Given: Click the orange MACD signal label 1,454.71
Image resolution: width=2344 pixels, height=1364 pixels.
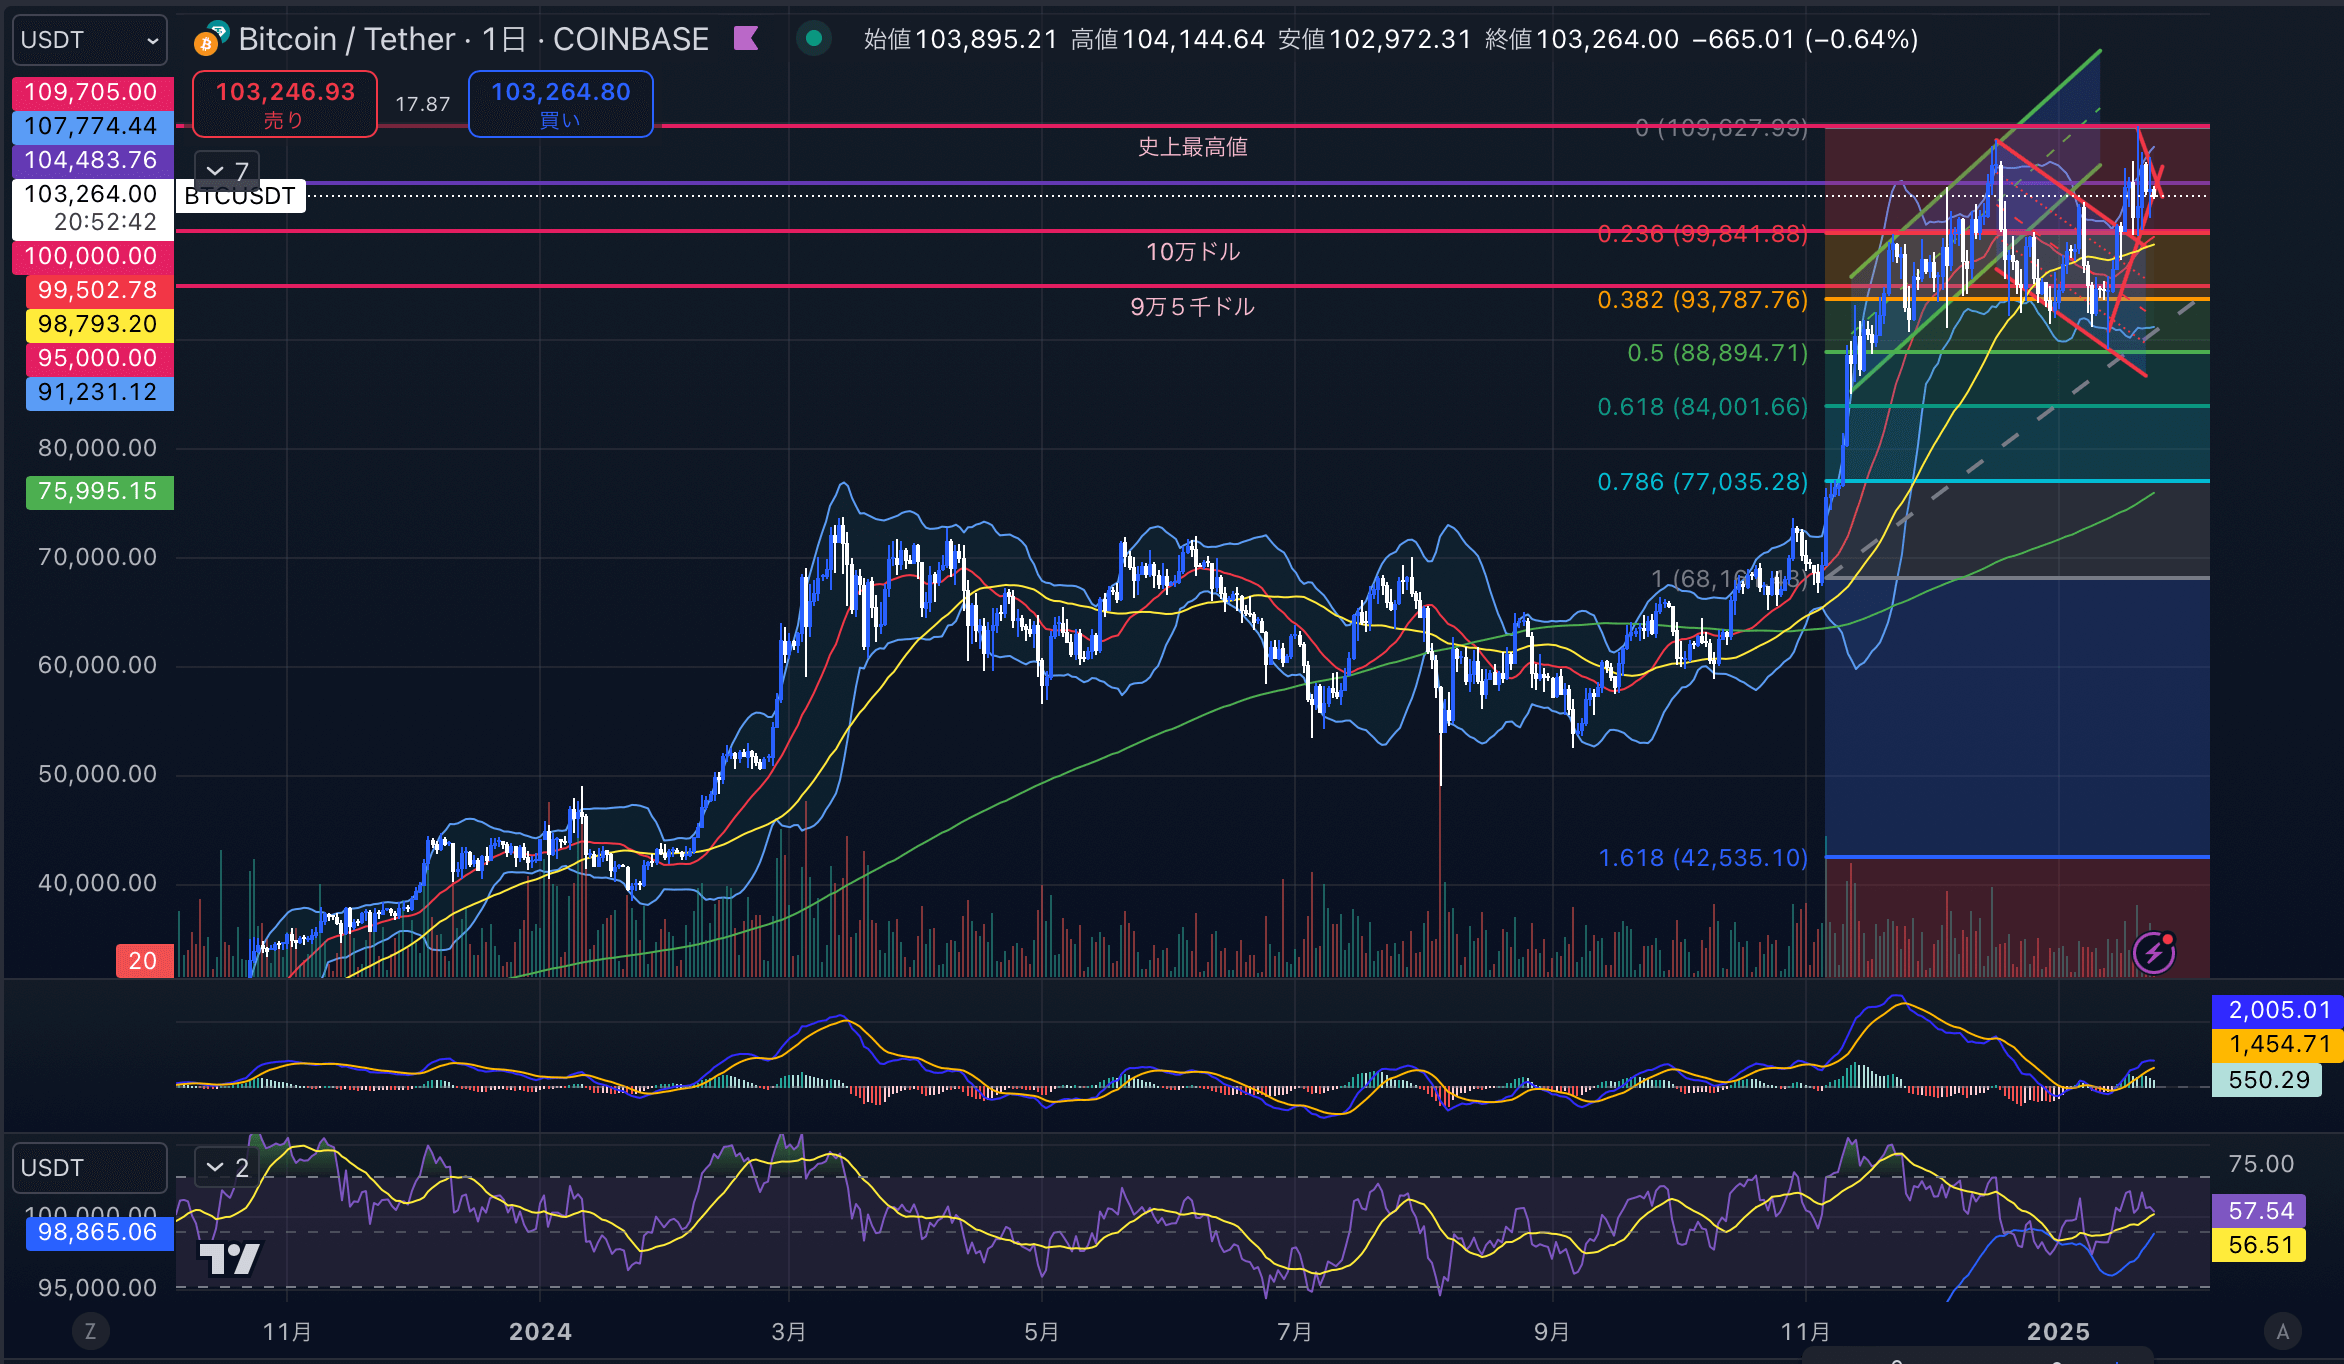Looking at the screenshot, I should [2278, 1045].
